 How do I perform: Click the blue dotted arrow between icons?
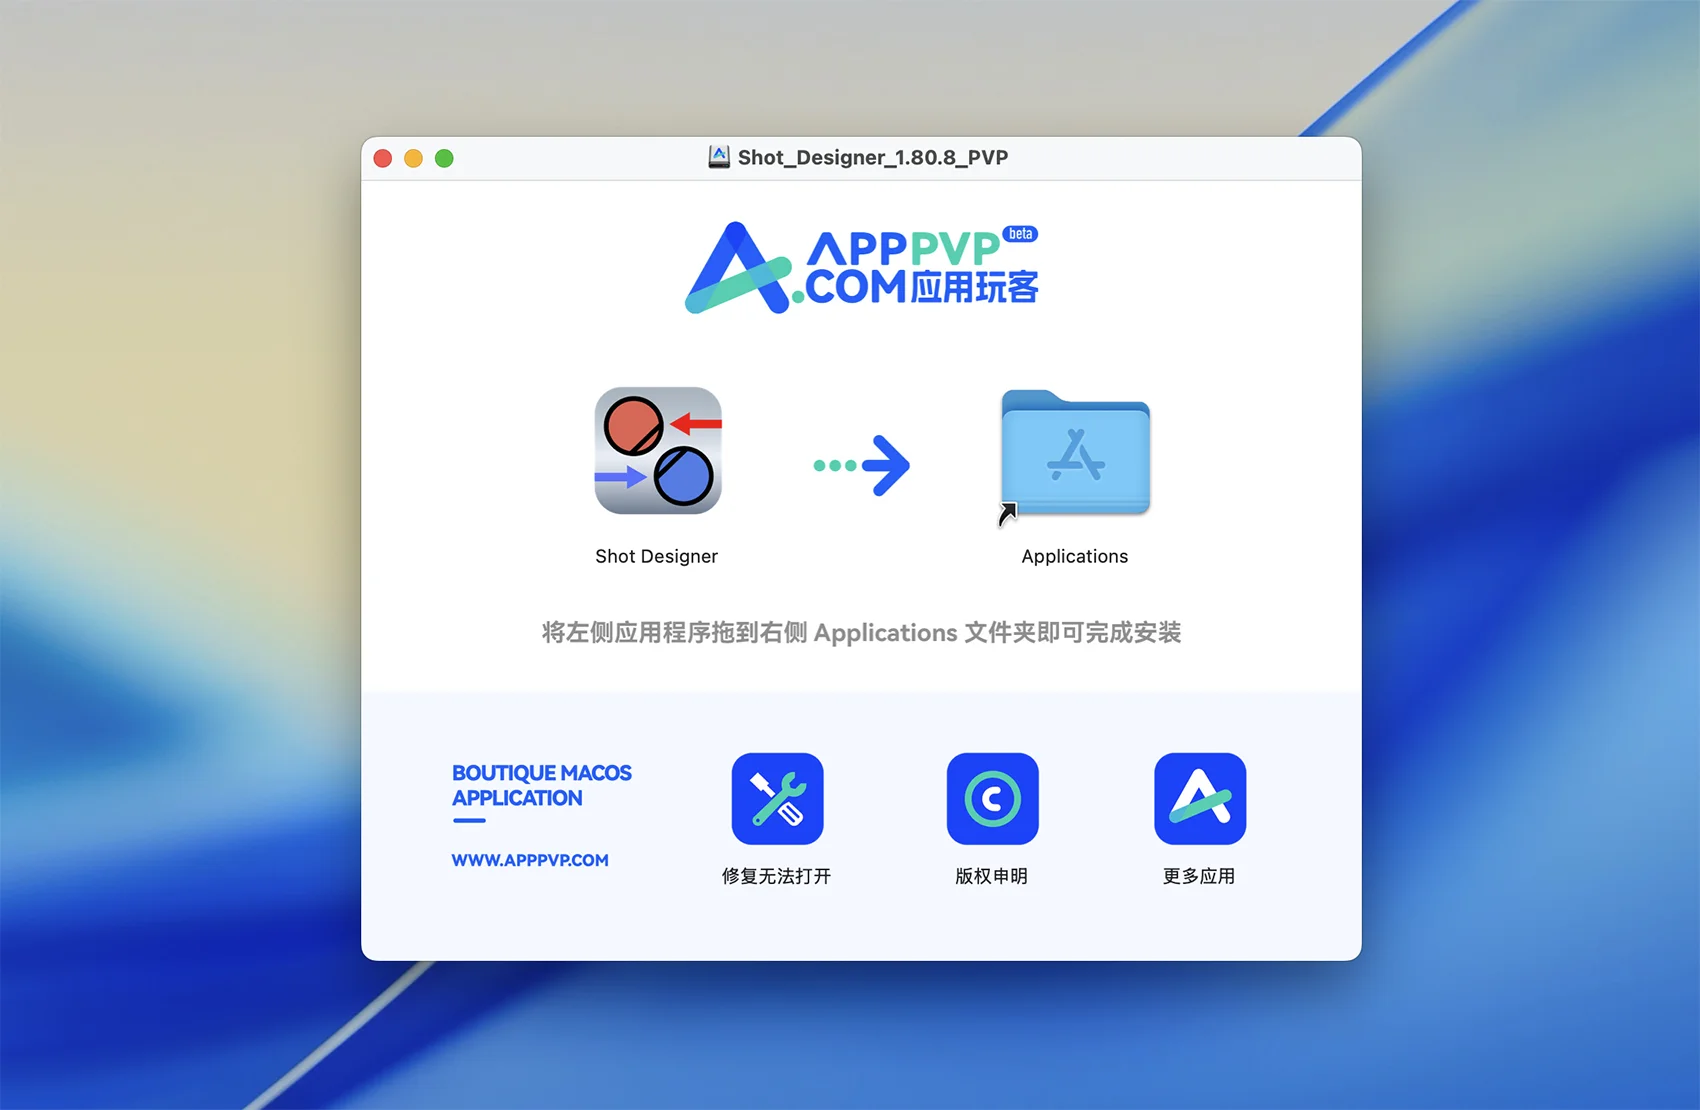coord(862,465)
